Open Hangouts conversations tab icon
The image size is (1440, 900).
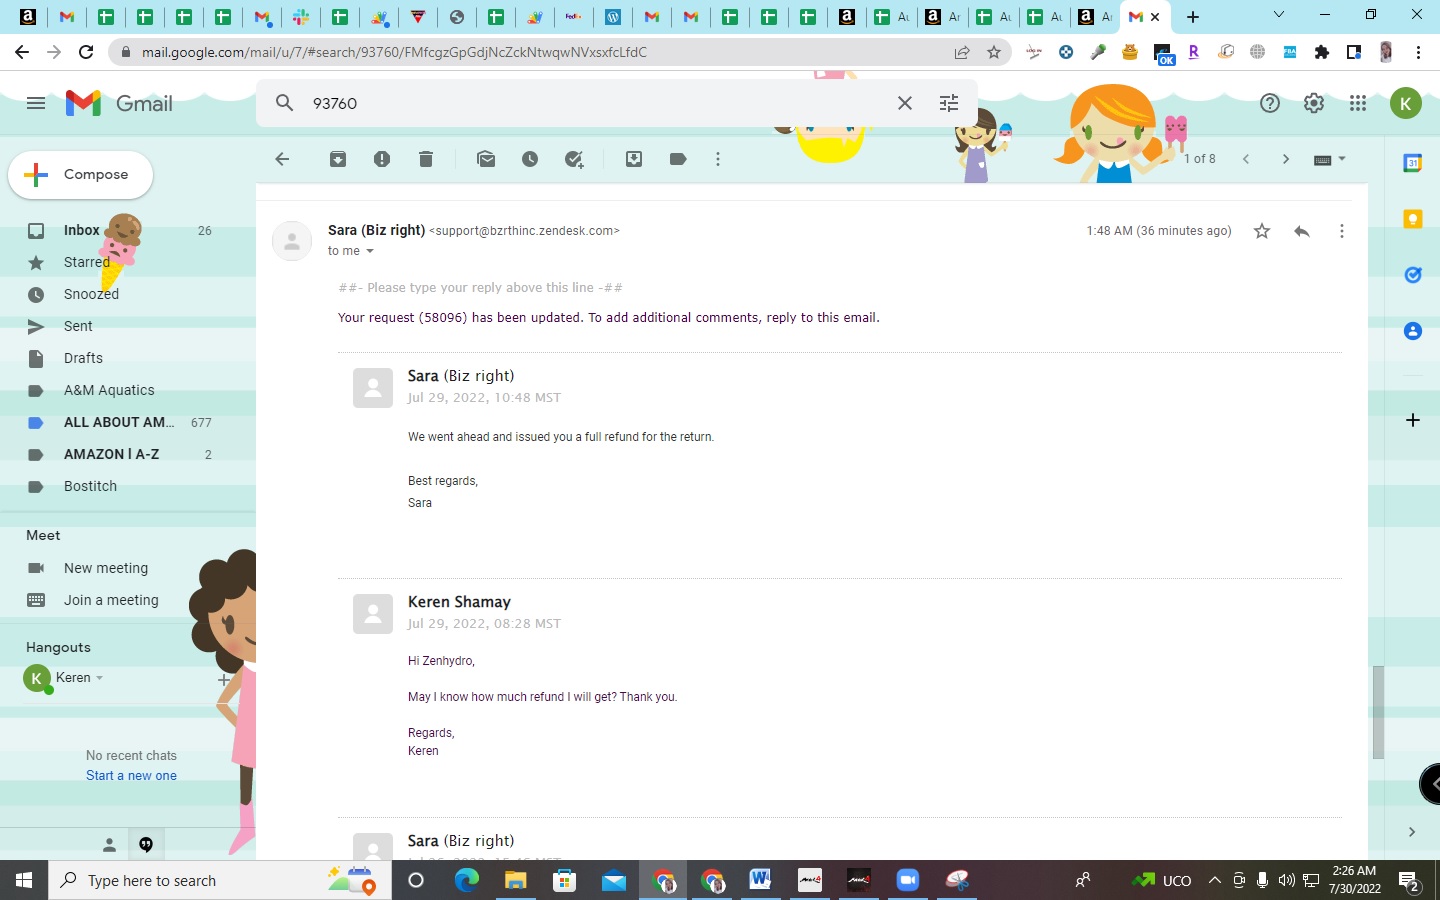pos(146,845)
